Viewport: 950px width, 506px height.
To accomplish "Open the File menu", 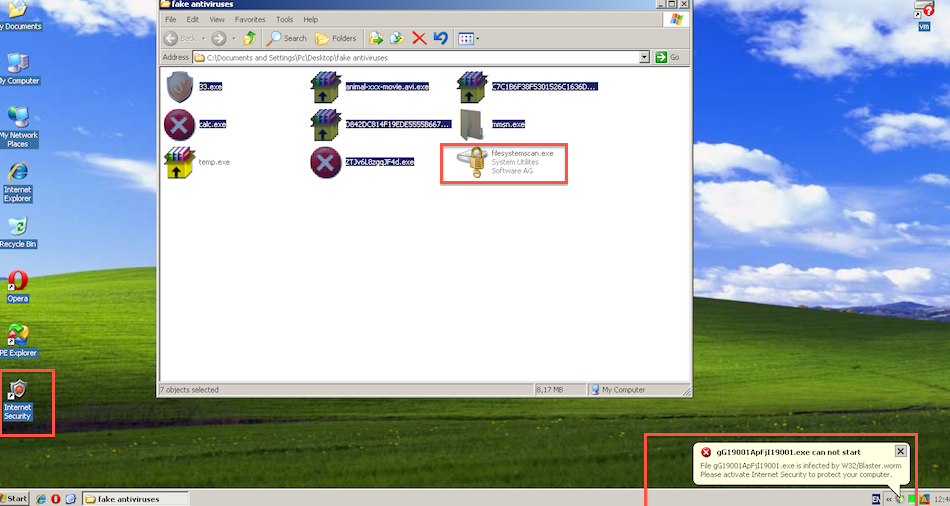I will [171, 19].
